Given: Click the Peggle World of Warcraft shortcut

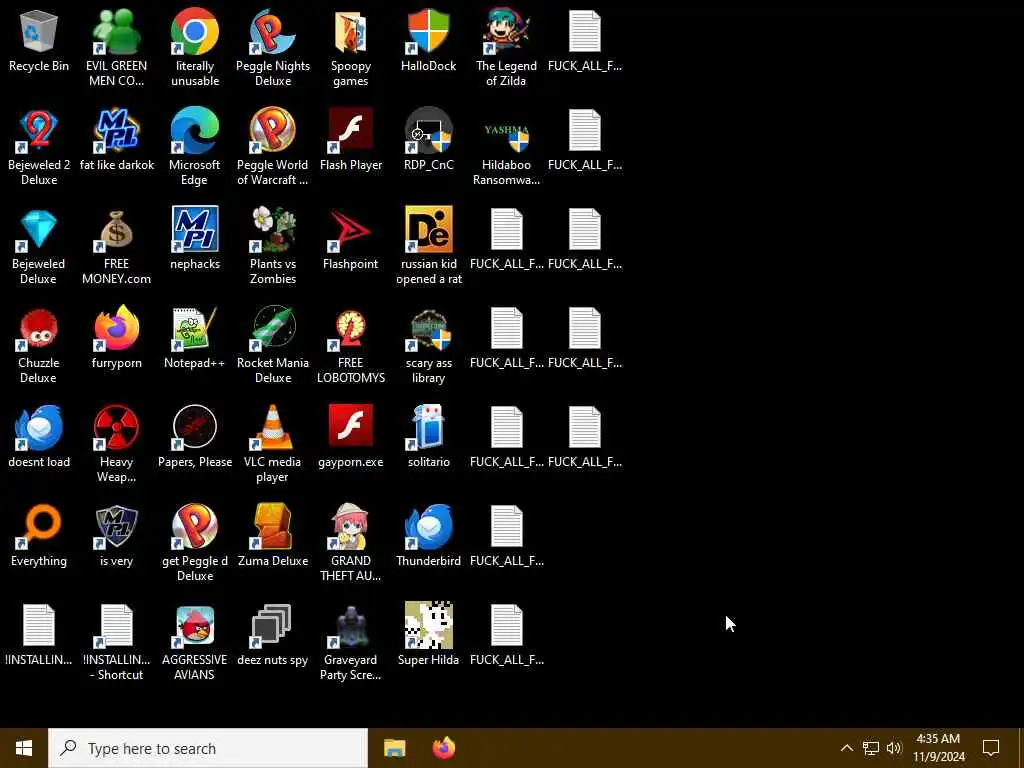Looking at the screenshot, I should [x=273, y=147].
